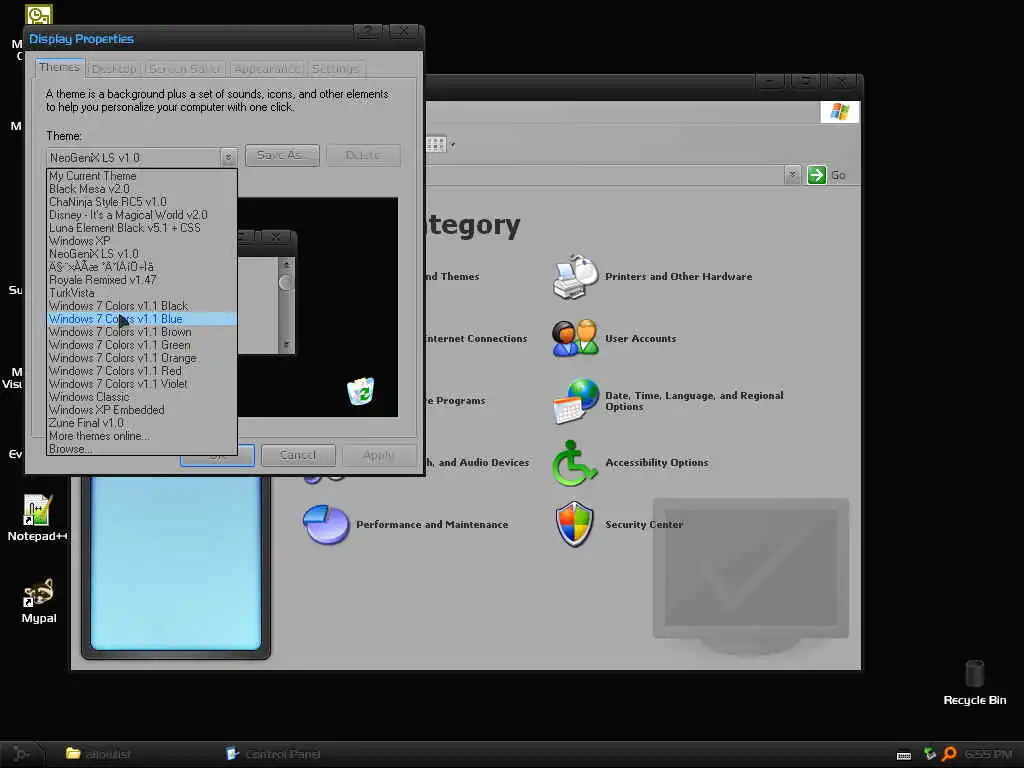Open the Appearance tab
Viewport: 1024px width, 768px height.
click(x=267, y=69)
